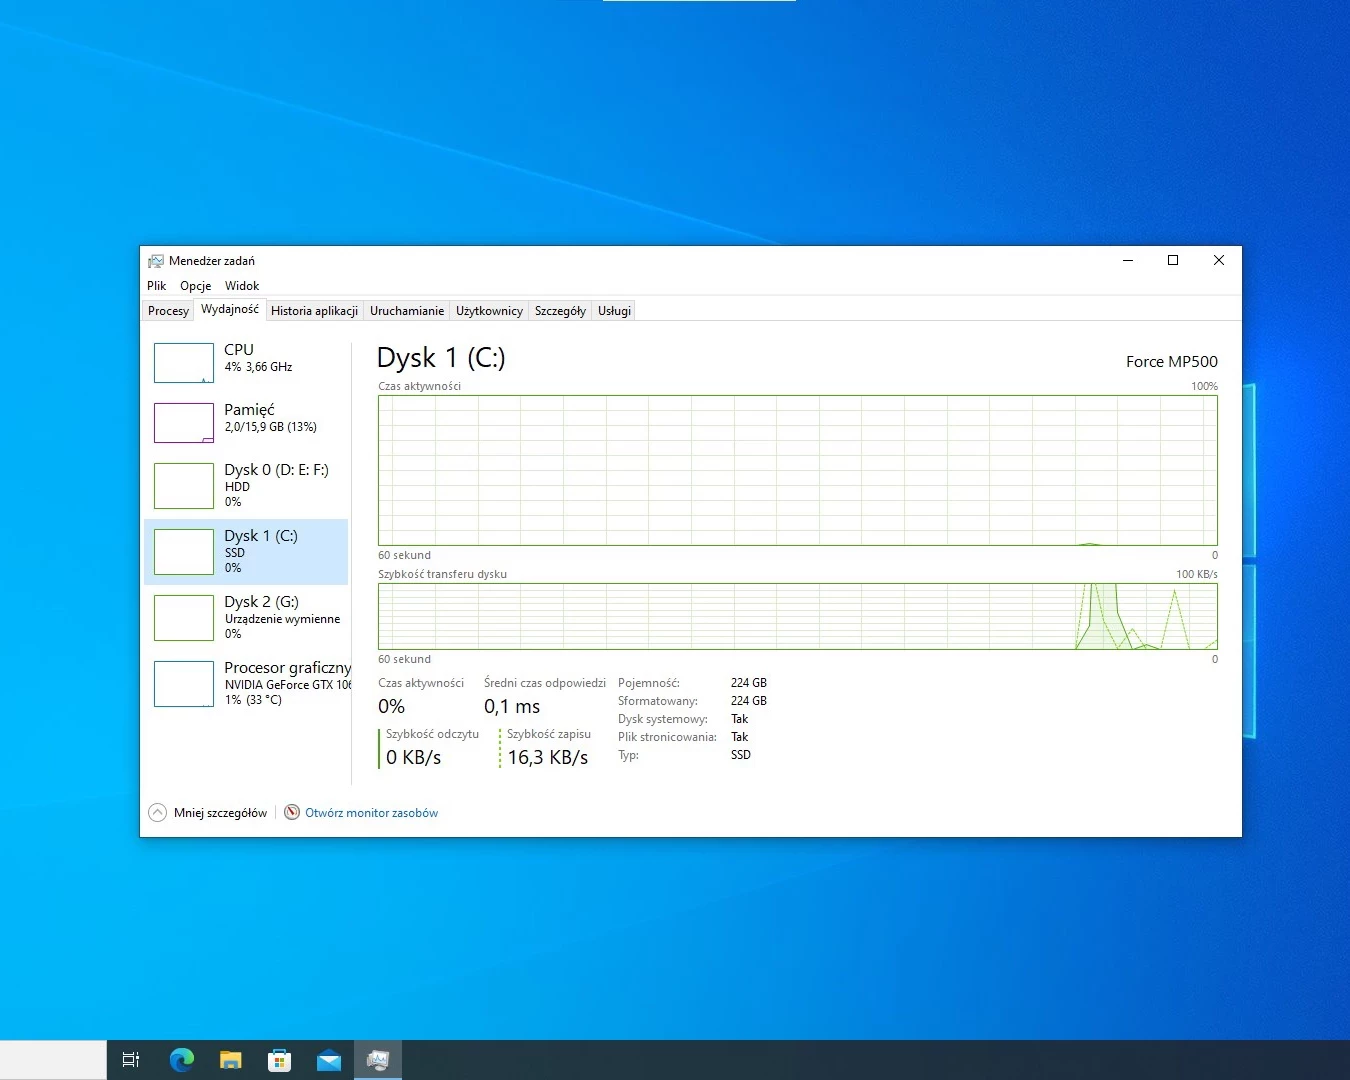This screenshot has width=1350, height=1080.
Task: Click the 0 KB/s read speed value
Action: [414, 758]
